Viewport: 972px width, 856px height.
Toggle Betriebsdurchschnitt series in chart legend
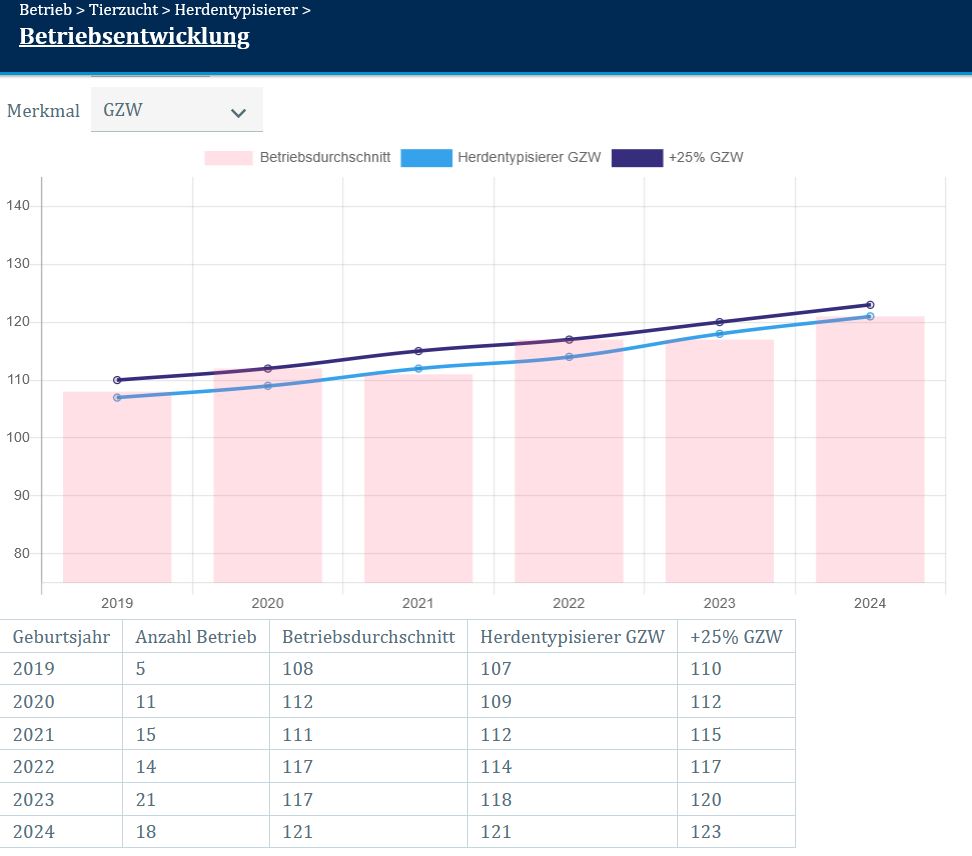(297, 158)
